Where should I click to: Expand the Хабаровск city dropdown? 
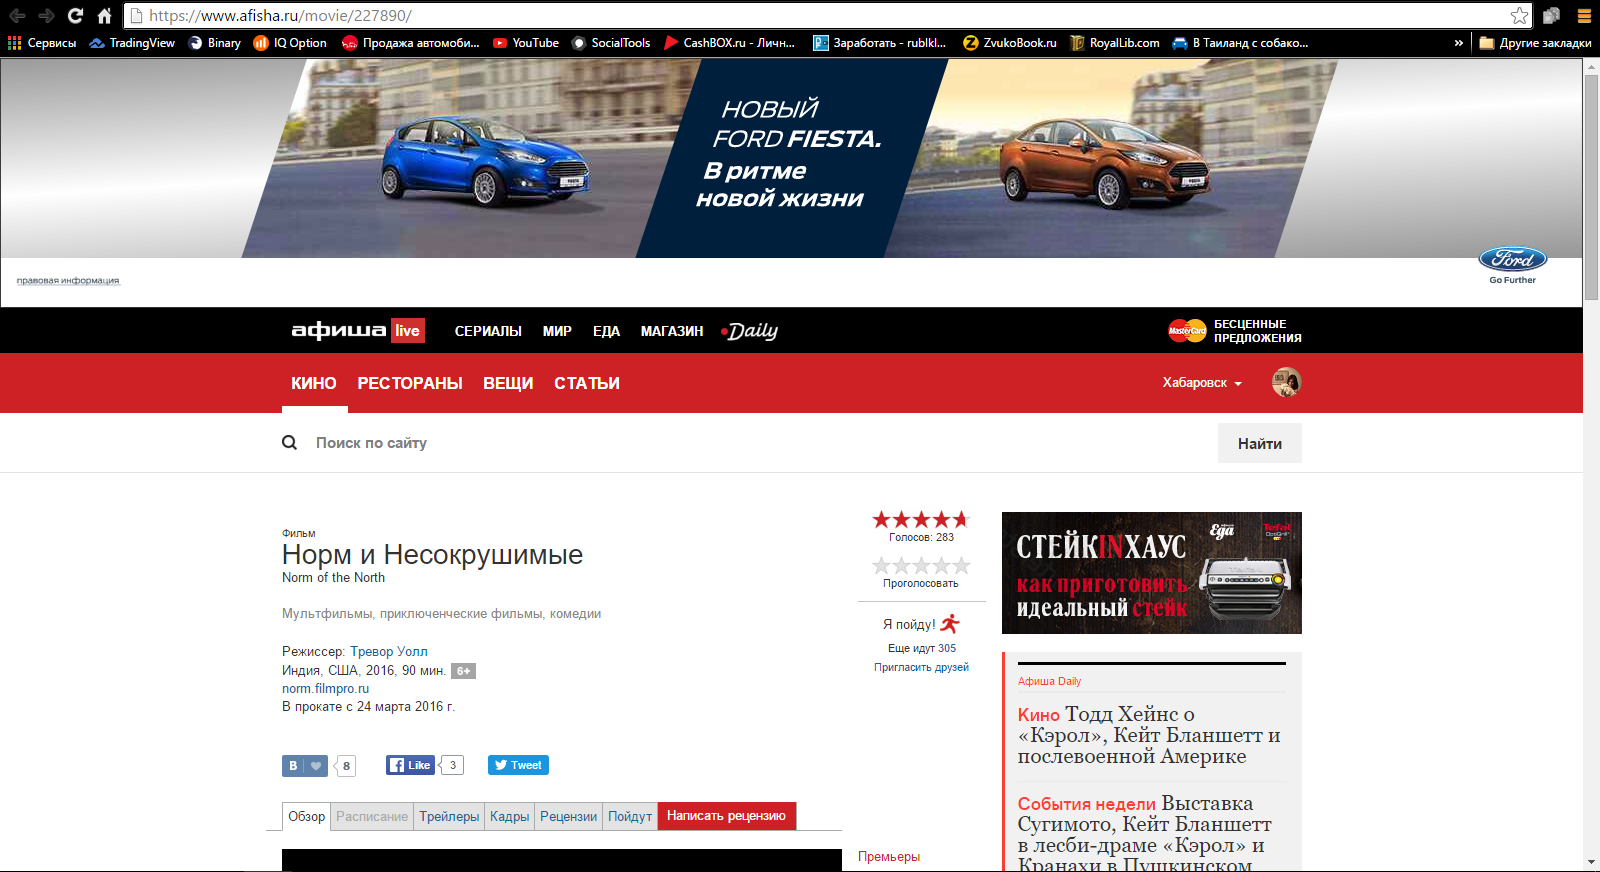point(1202,383)
